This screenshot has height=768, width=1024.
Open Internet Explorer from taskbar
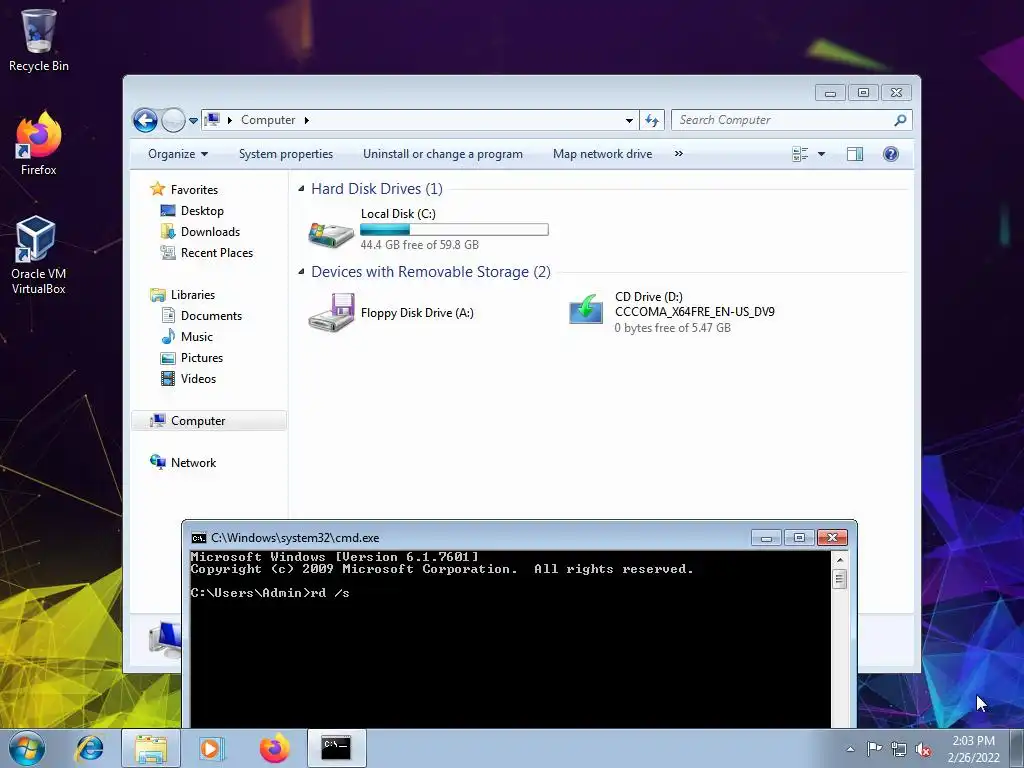click(x=89, y=748)
